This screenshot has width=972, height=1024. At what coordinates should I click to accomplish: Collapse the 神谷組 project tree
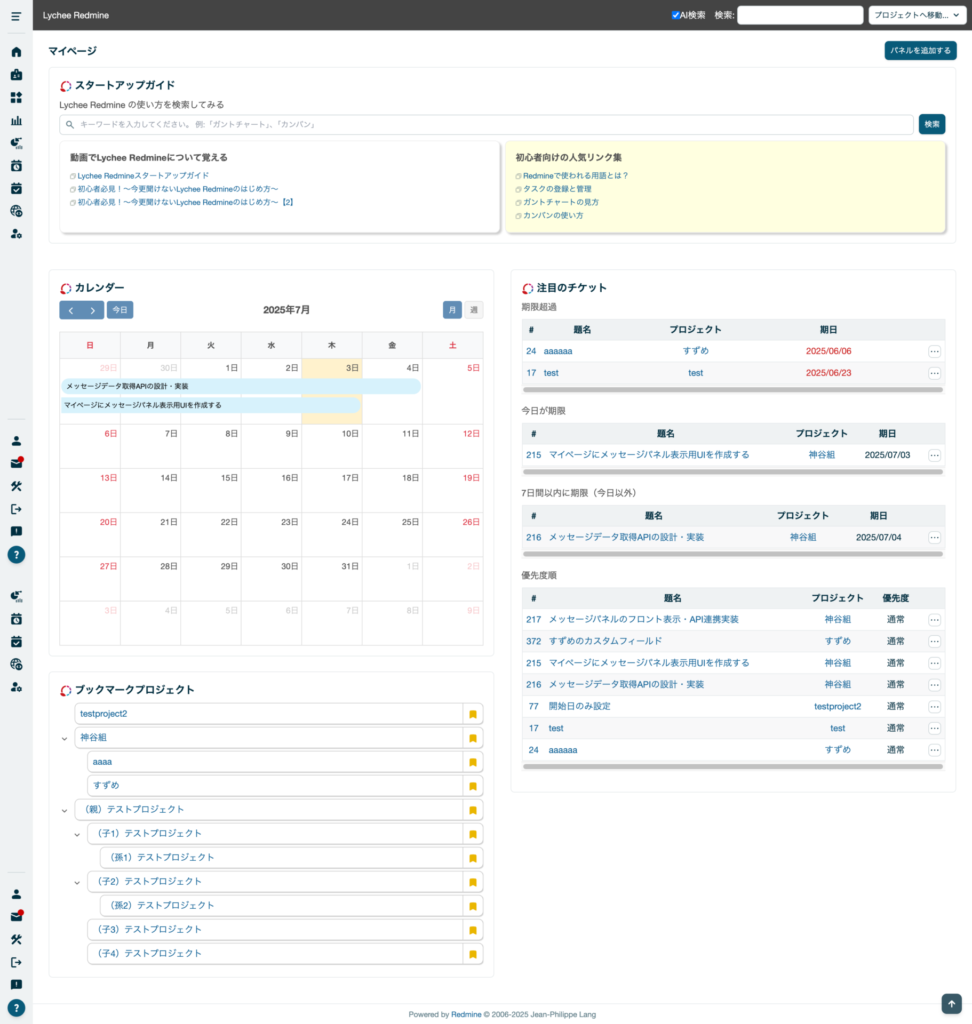tap(64, 739)
